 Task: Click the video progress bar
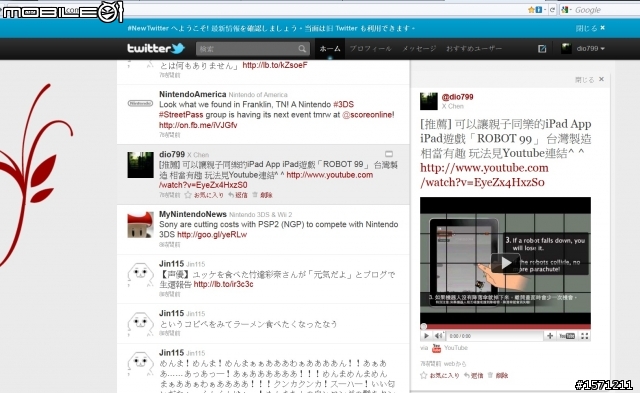click(505, 326)
